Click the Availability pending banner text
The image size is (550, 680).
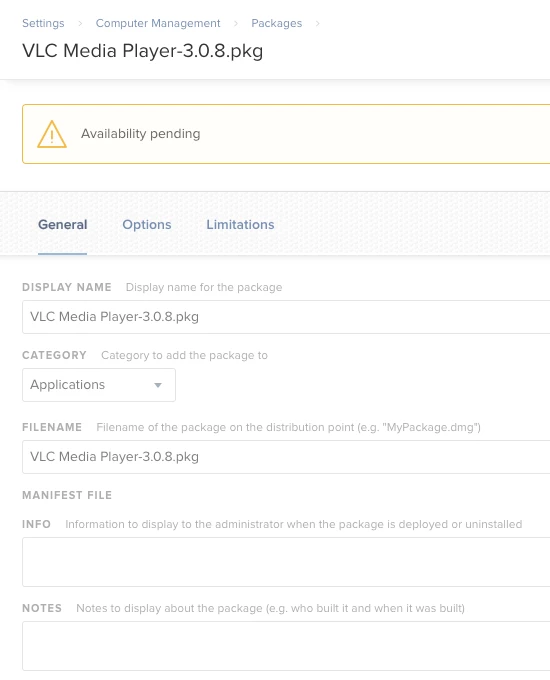point(141,134)
